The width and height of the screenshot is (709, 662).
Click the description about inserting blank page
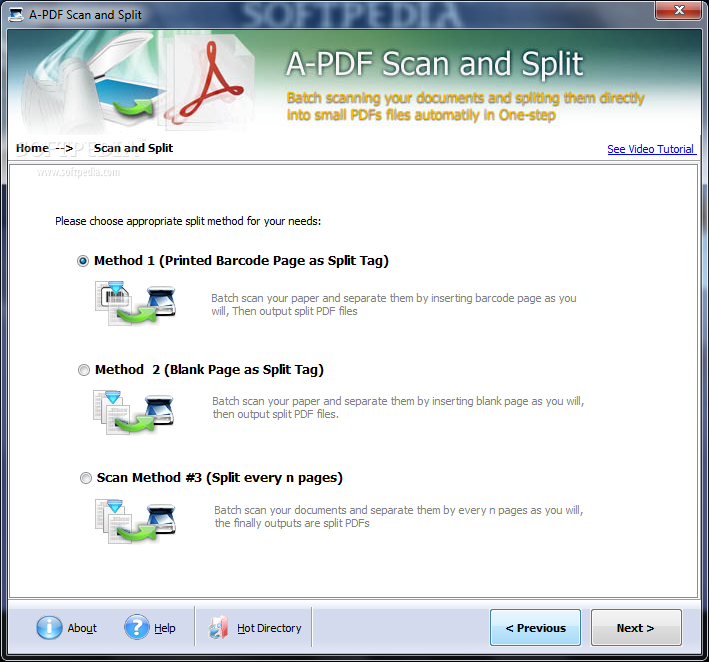click(x=398, y=407)
